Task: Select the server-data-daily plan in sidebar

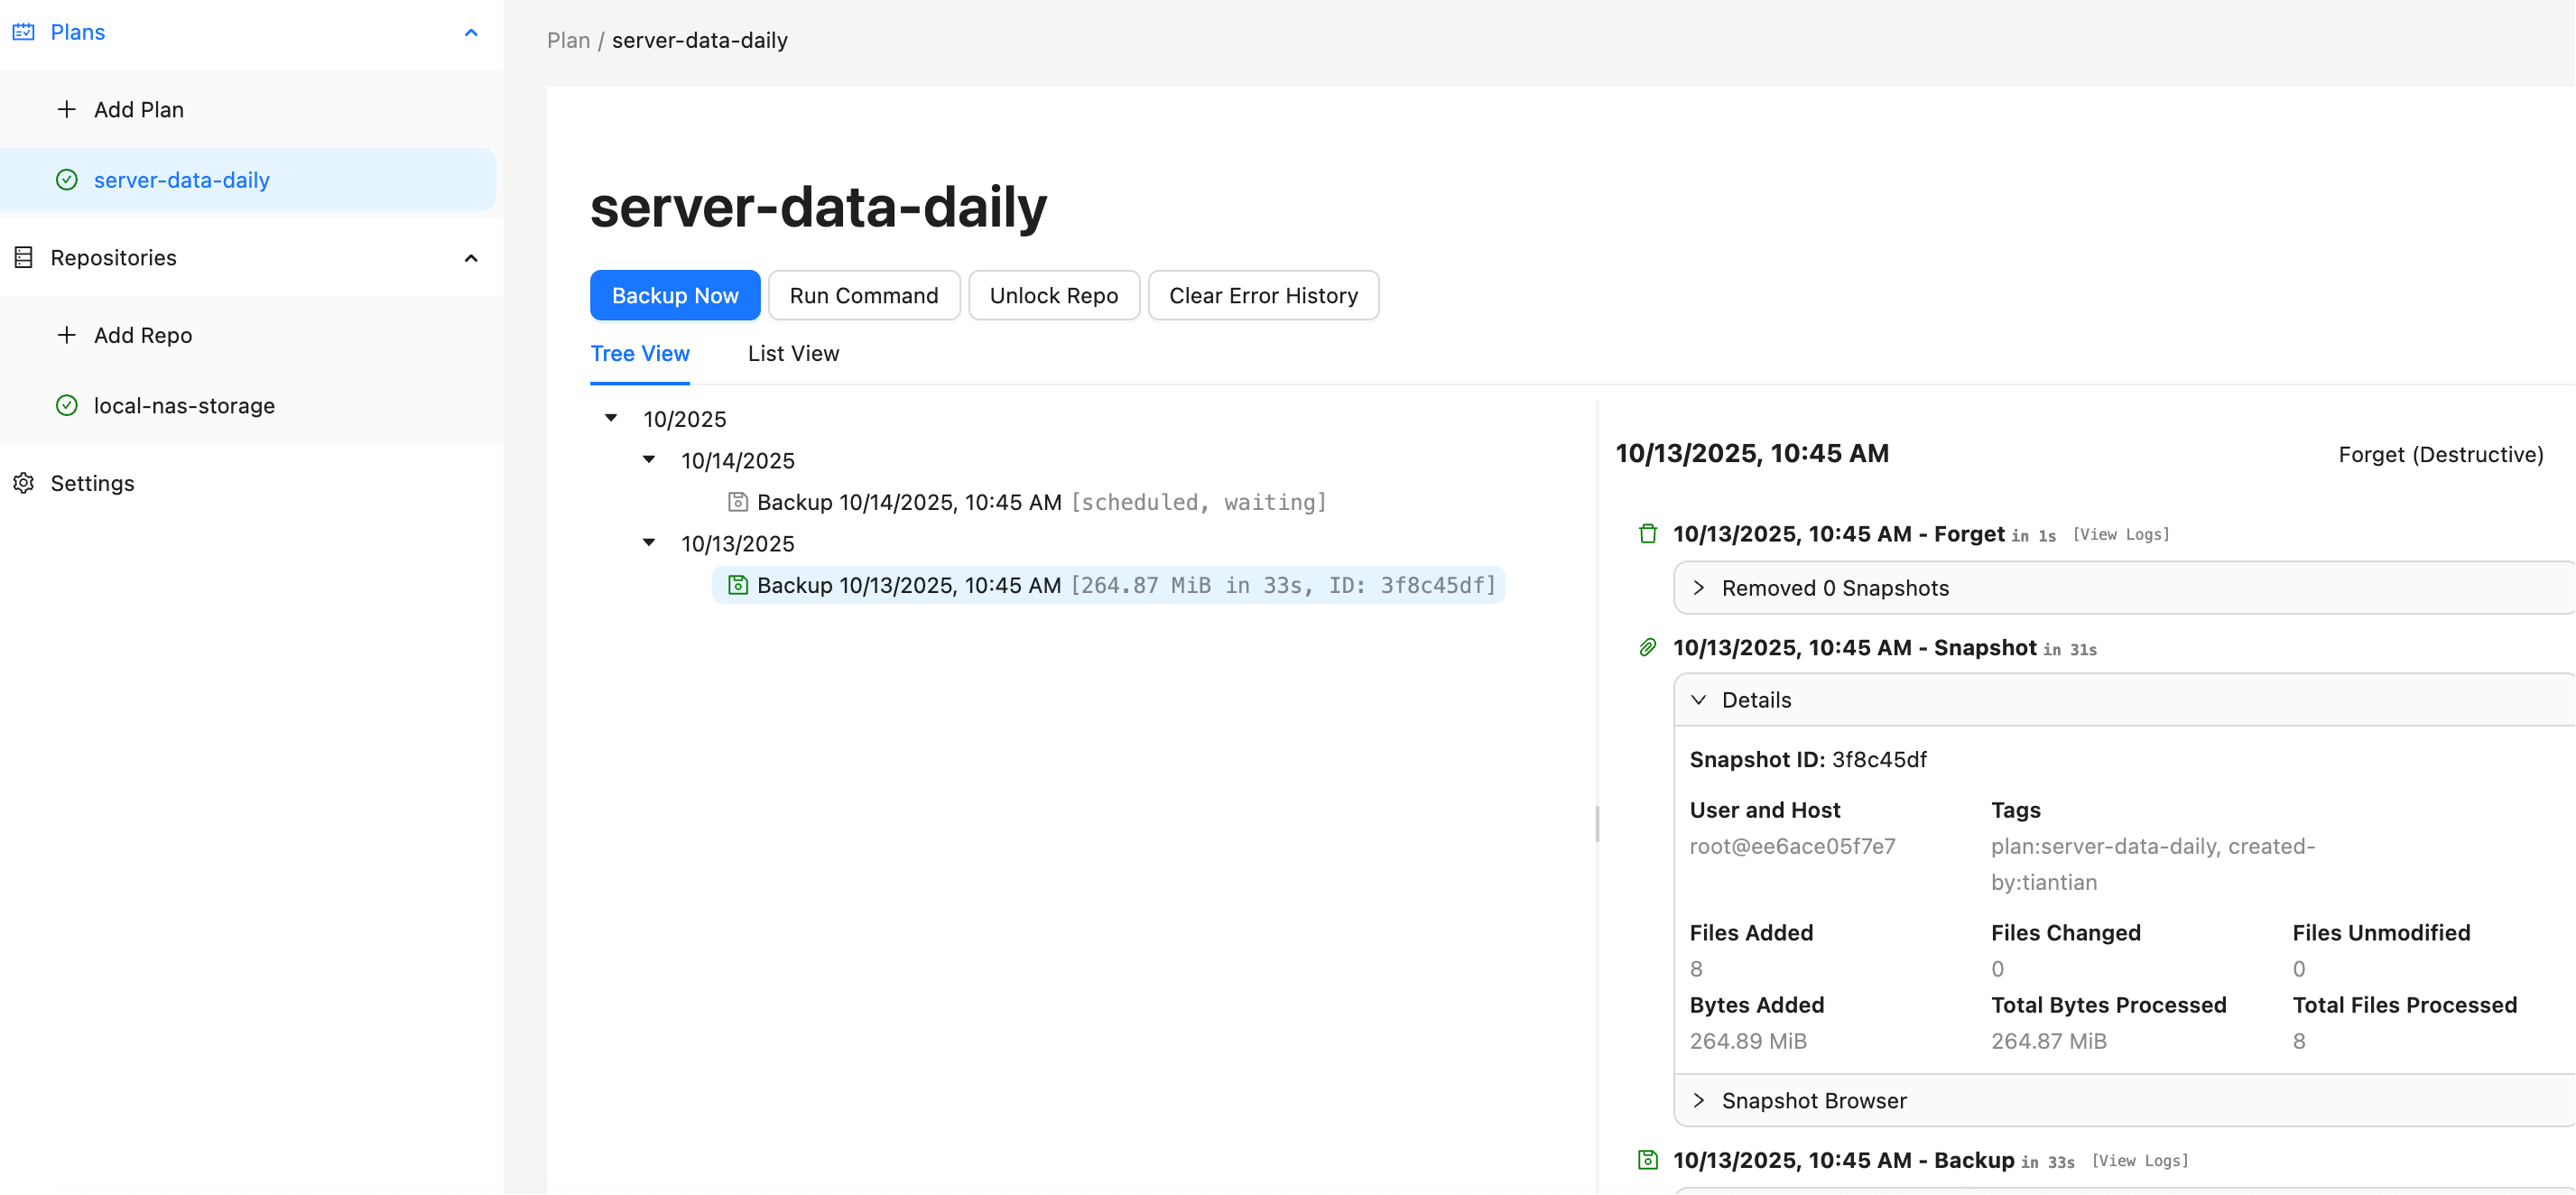Action: (248, 180)
